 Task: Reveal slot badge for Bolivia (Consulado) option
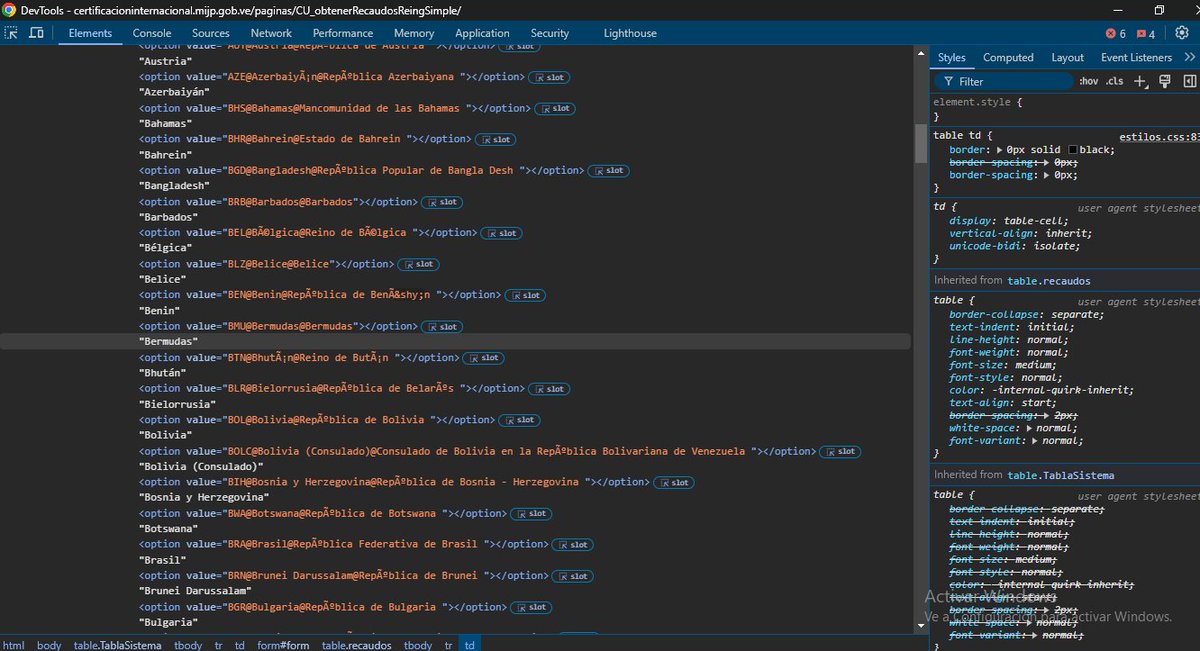(x=840, y=452)
